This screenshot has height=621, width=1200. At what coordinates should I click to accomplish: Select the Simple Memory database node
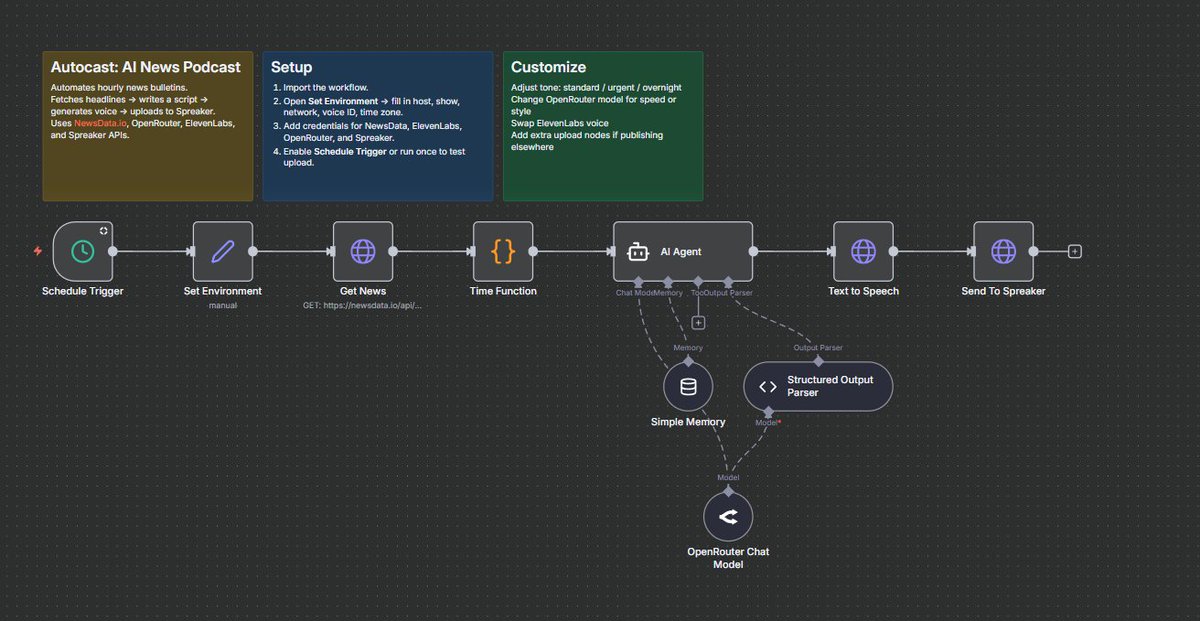pyautogui.click(x=688, y=387)
